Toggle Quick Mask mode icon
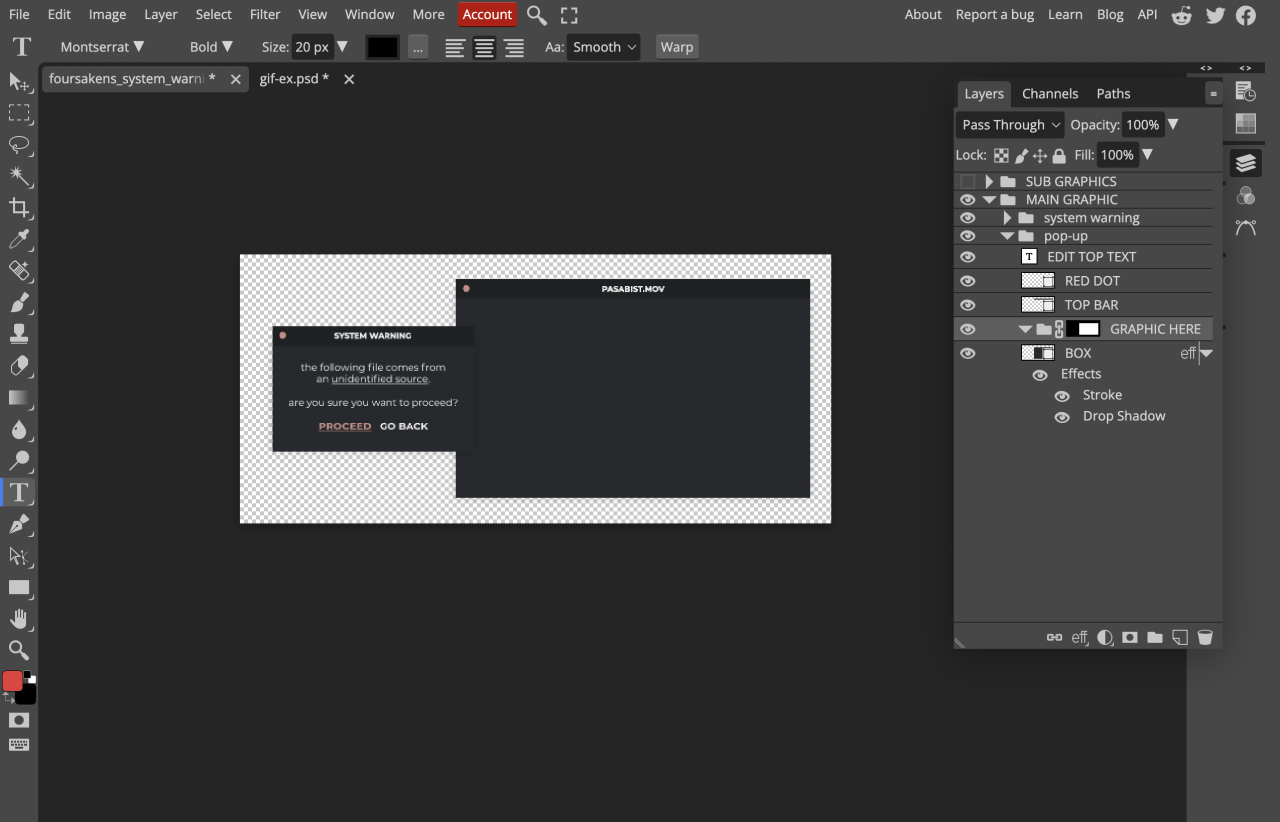 (19, 720)
